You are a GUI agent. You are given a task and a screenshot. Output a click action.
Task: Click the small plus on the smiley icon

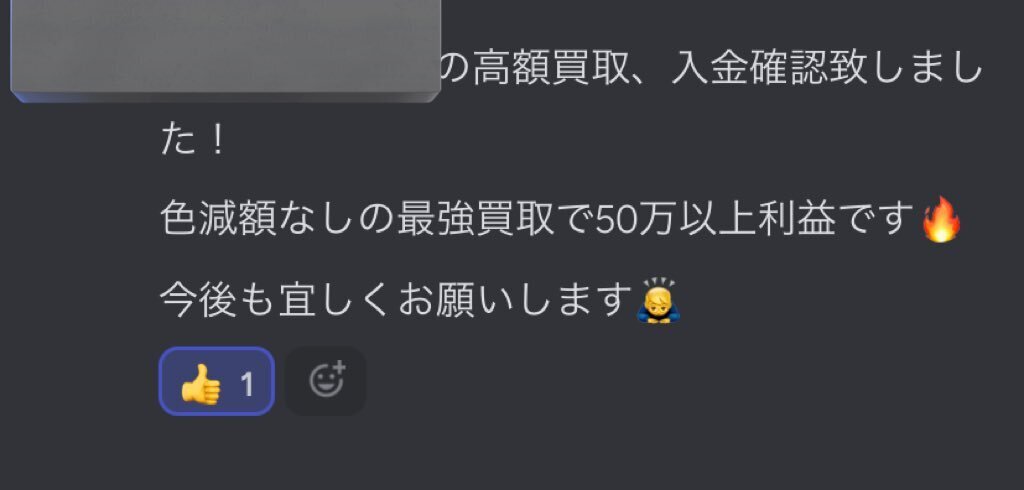339,369
